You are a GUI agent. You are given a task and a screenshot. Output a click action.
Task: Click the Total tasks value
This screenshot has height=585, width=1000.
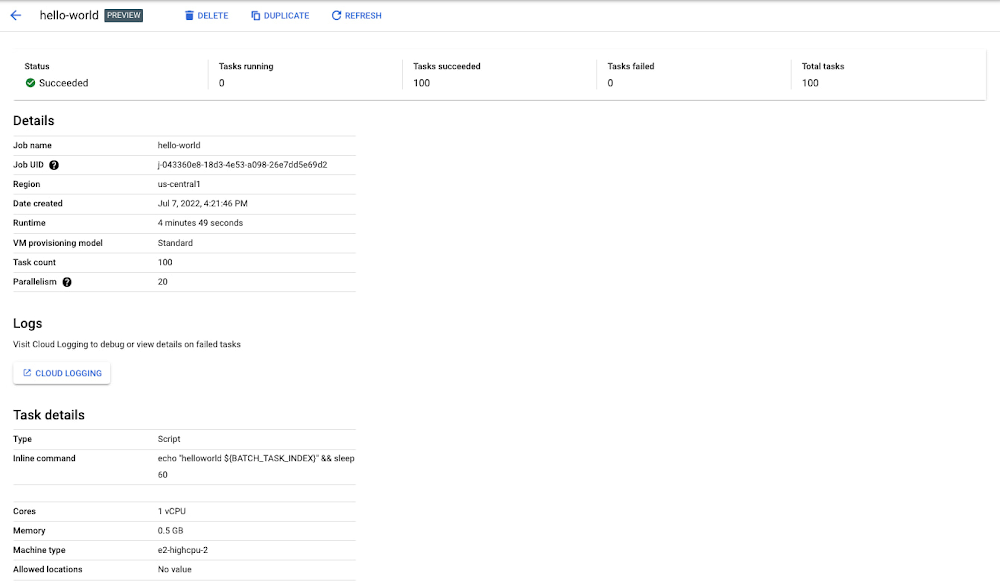810,83
